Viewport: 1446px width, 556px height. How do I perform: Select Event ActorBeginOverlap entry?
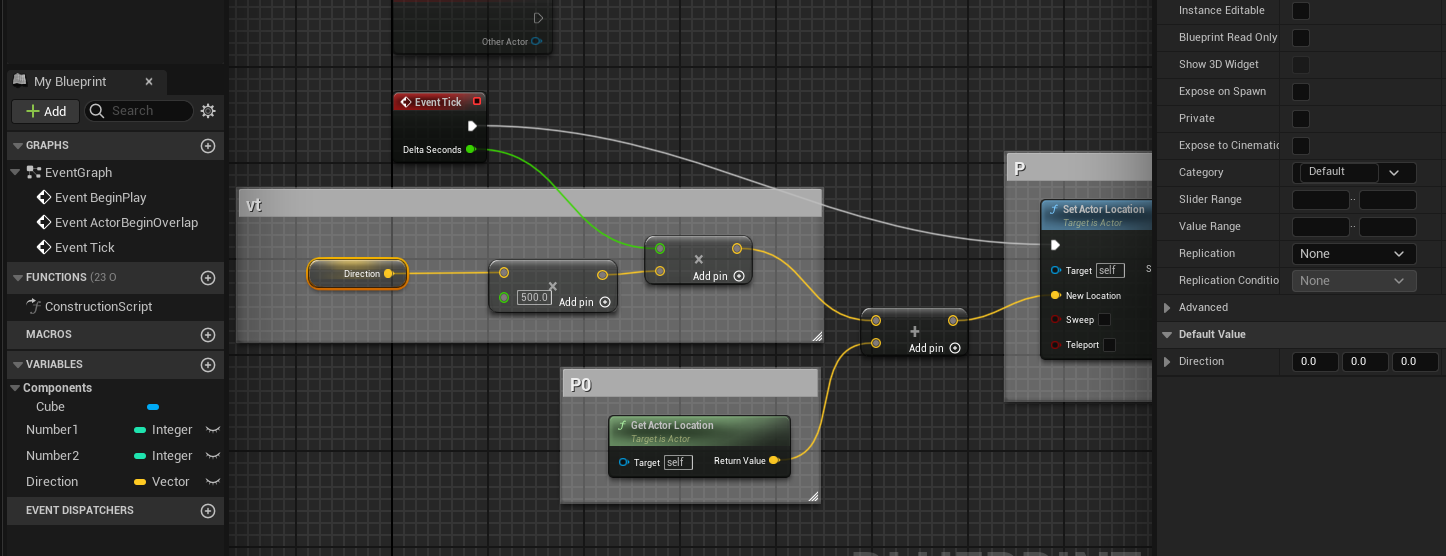[126, 223]
